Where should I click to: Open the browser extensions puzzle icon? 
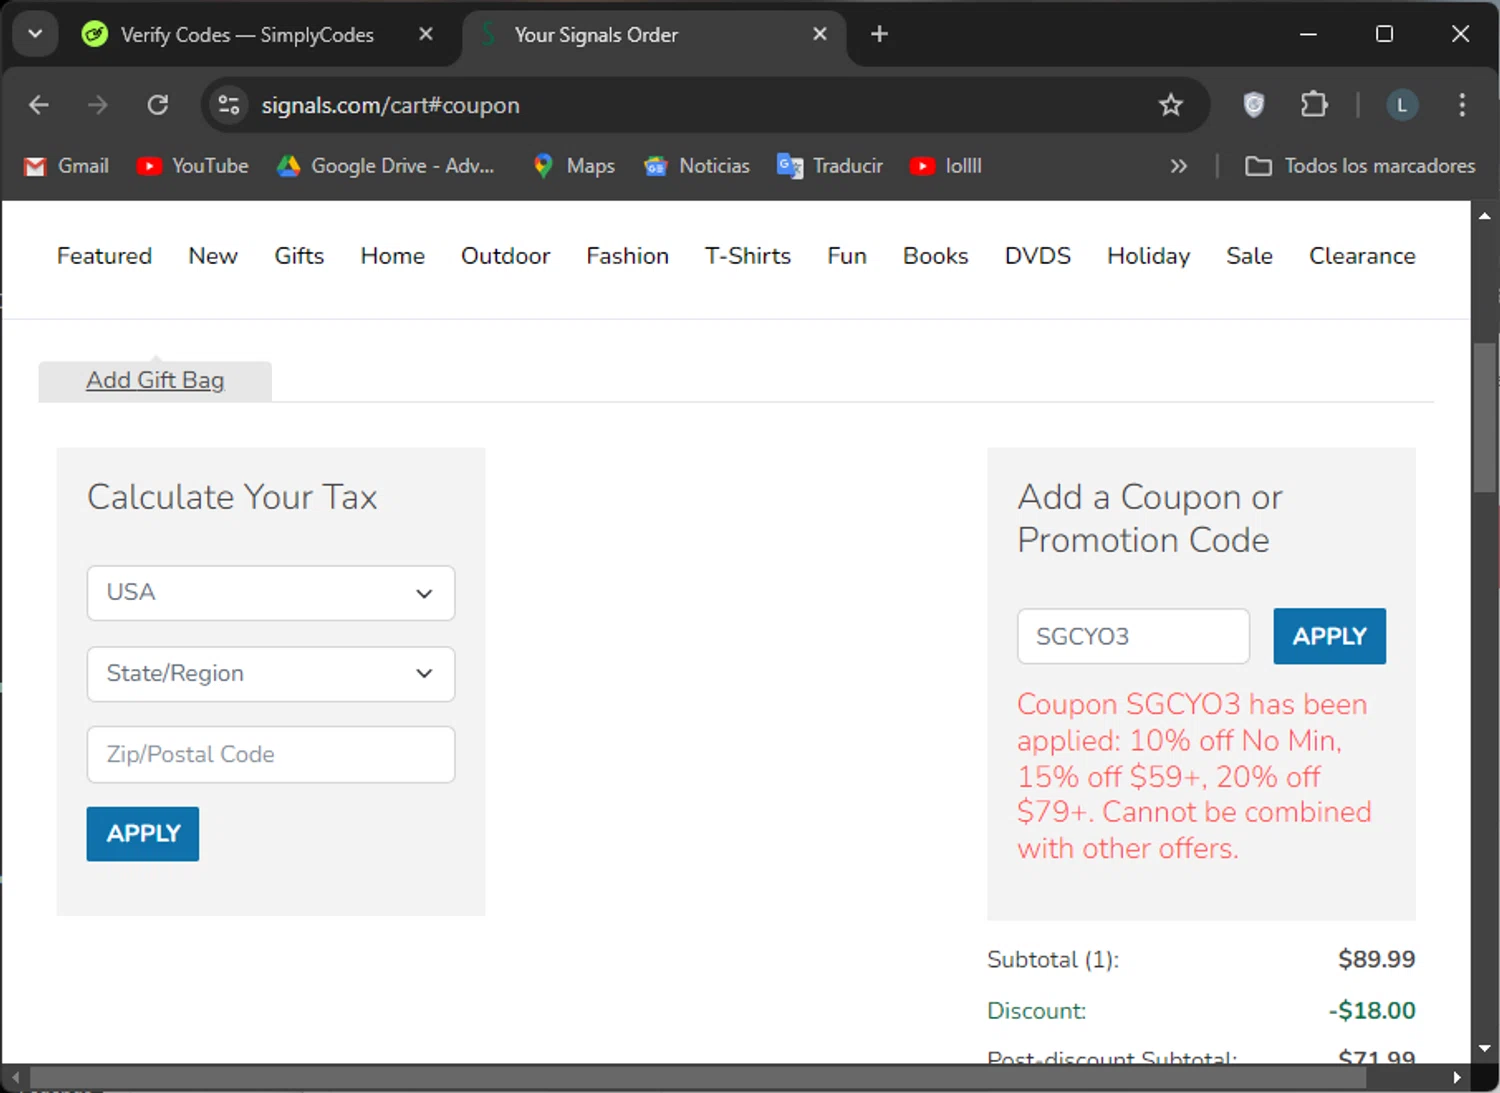click(1313, 105)
